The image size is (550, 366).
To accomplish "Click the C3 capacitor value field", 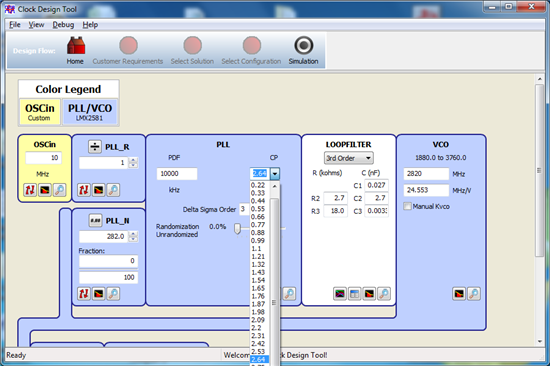I will pyautogui.click(x=376, y=211).
